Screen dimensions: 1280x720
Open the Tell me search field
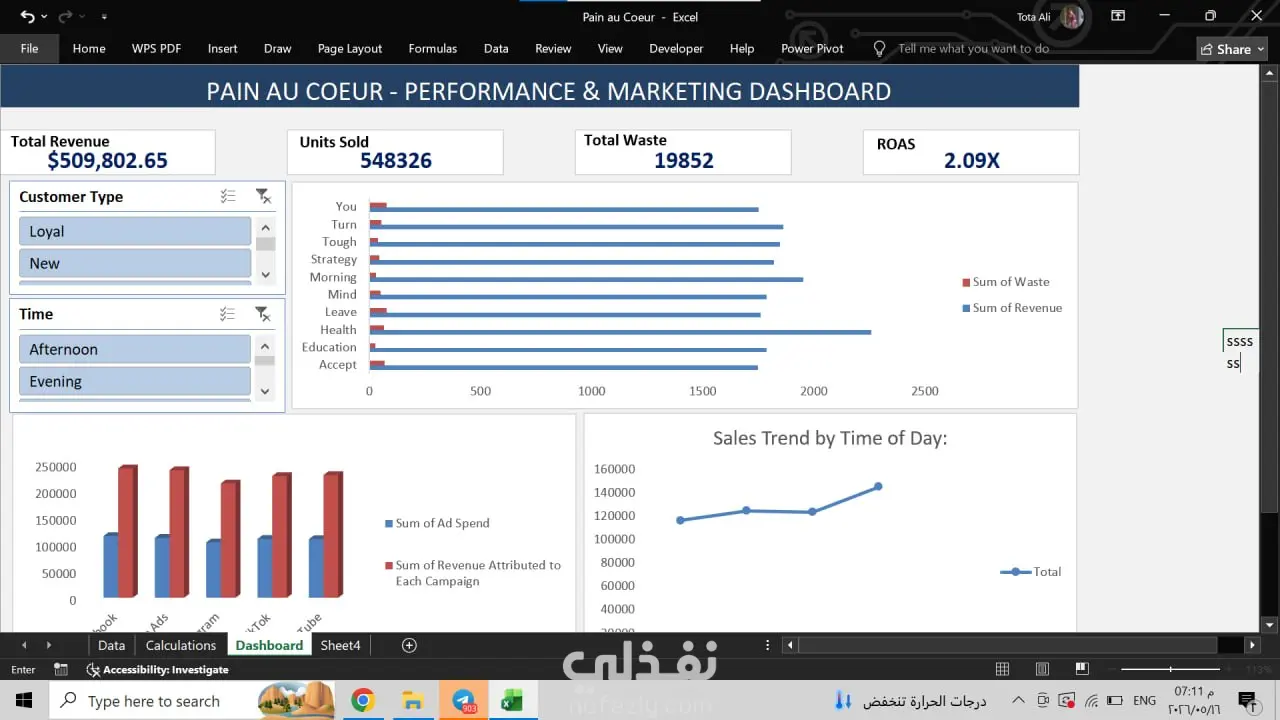[x=973, y=48]
